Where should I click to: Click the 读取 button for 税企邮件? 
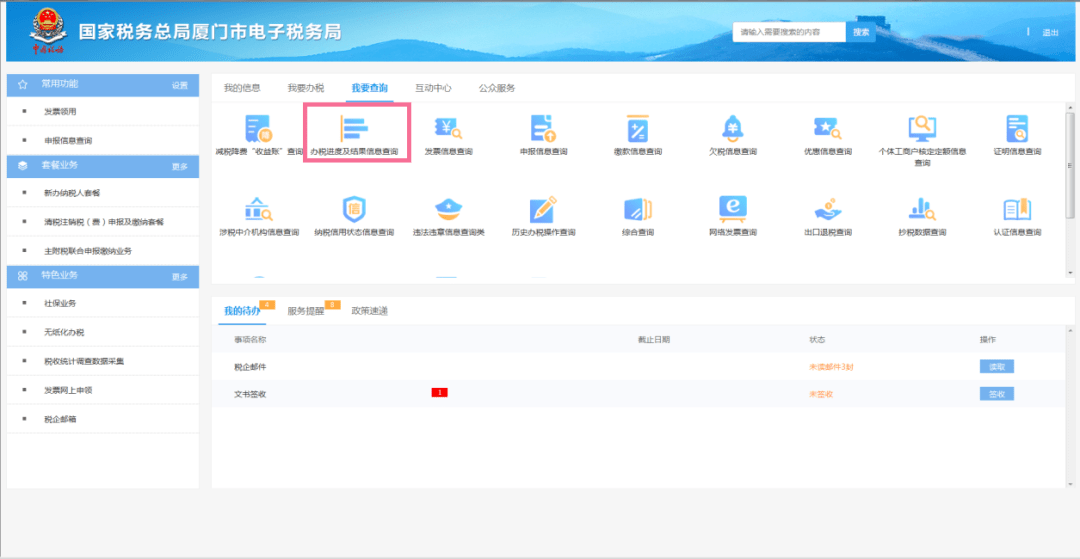coord(996,367)
